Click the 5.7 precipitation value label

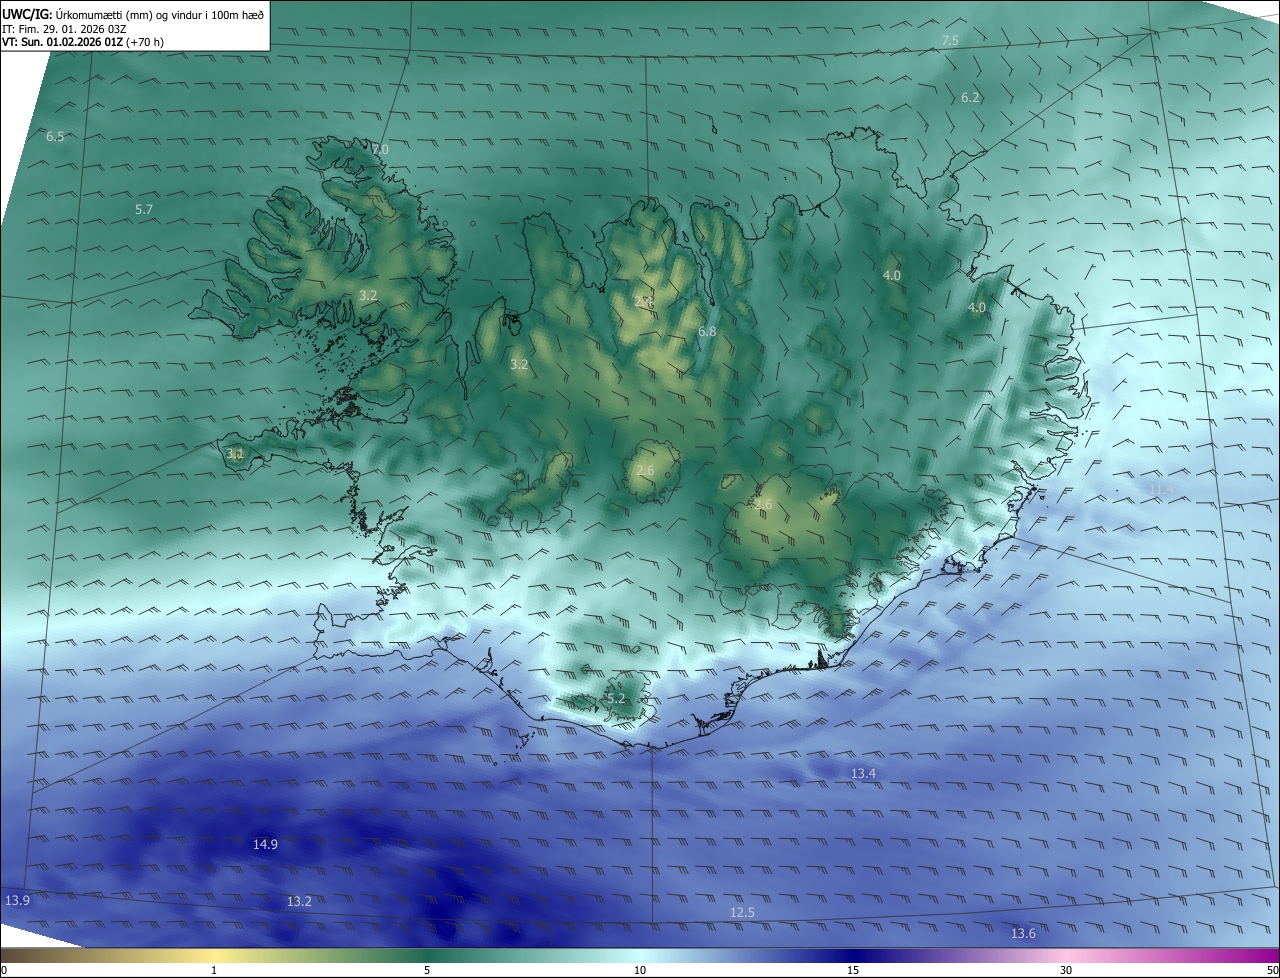pos(144,210)
